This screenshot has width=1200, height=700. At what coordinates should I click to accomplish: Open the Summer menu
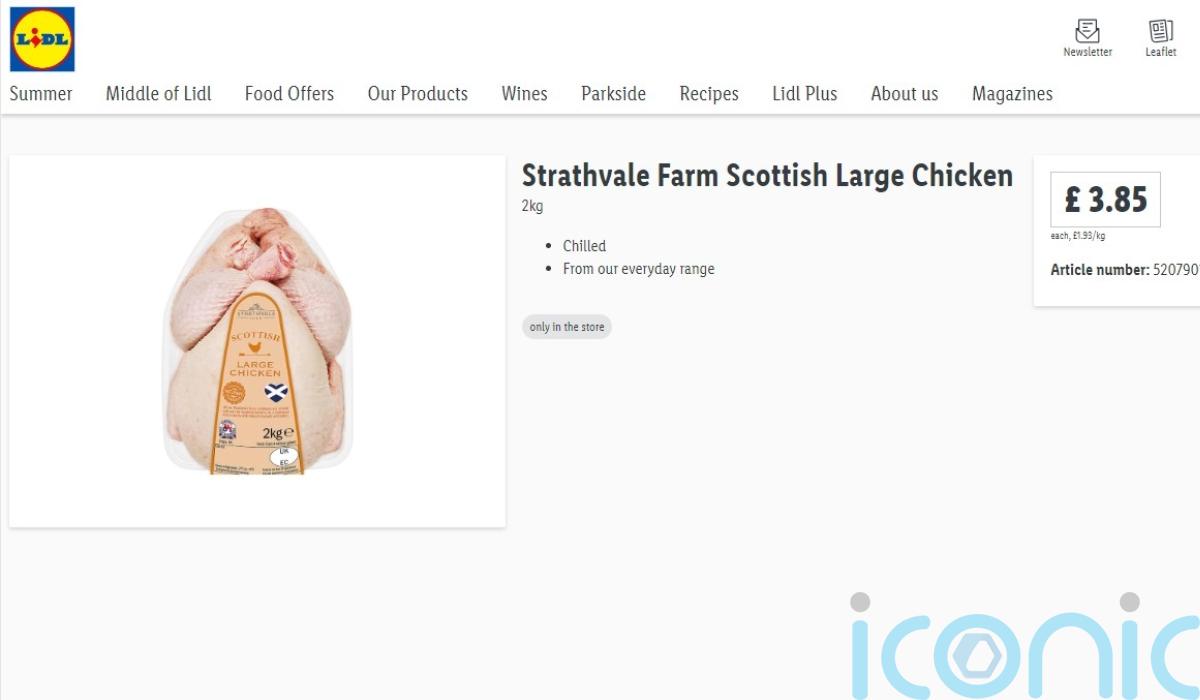(41, 94)
